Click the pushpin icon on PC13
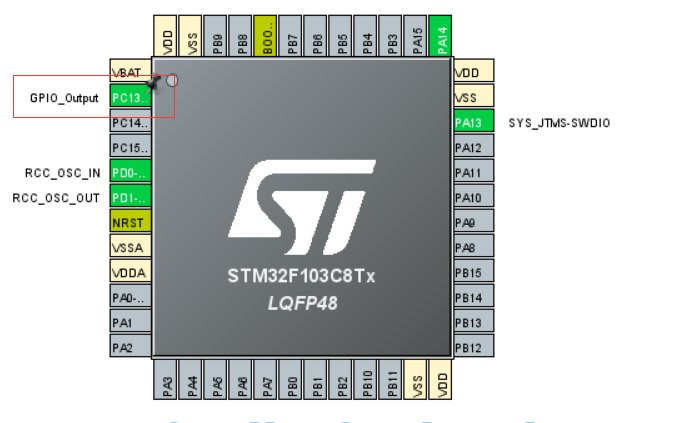Screen dimensions: 675x423 point(153,83)
